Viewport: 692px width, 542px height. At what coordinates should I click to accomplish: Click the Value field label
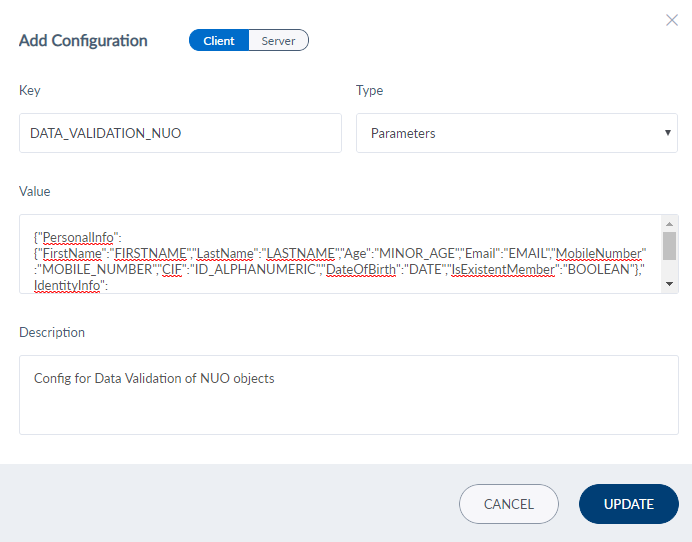[35, 191]
